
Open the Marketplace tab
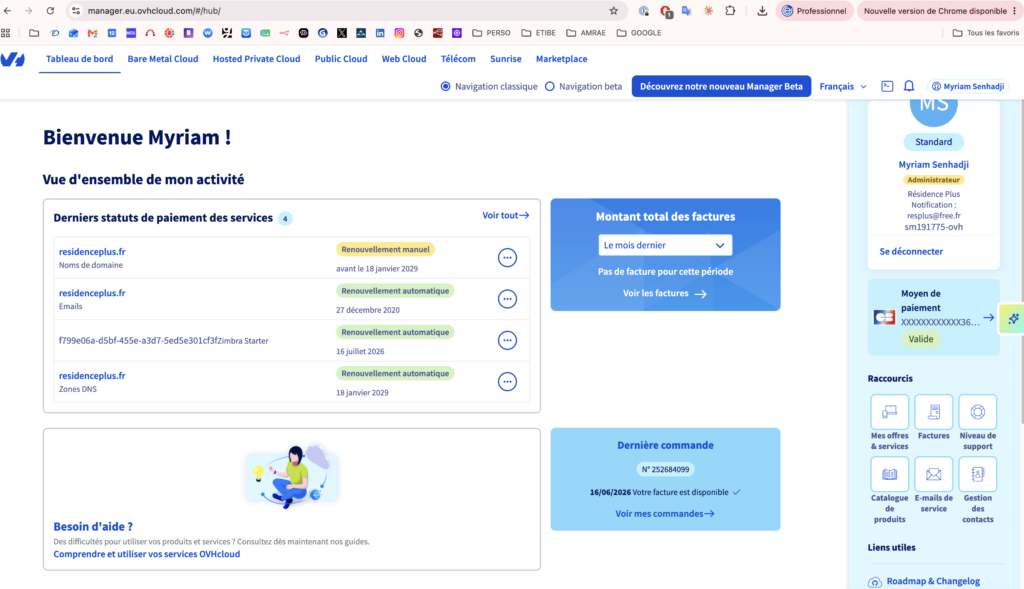[562, 59]
